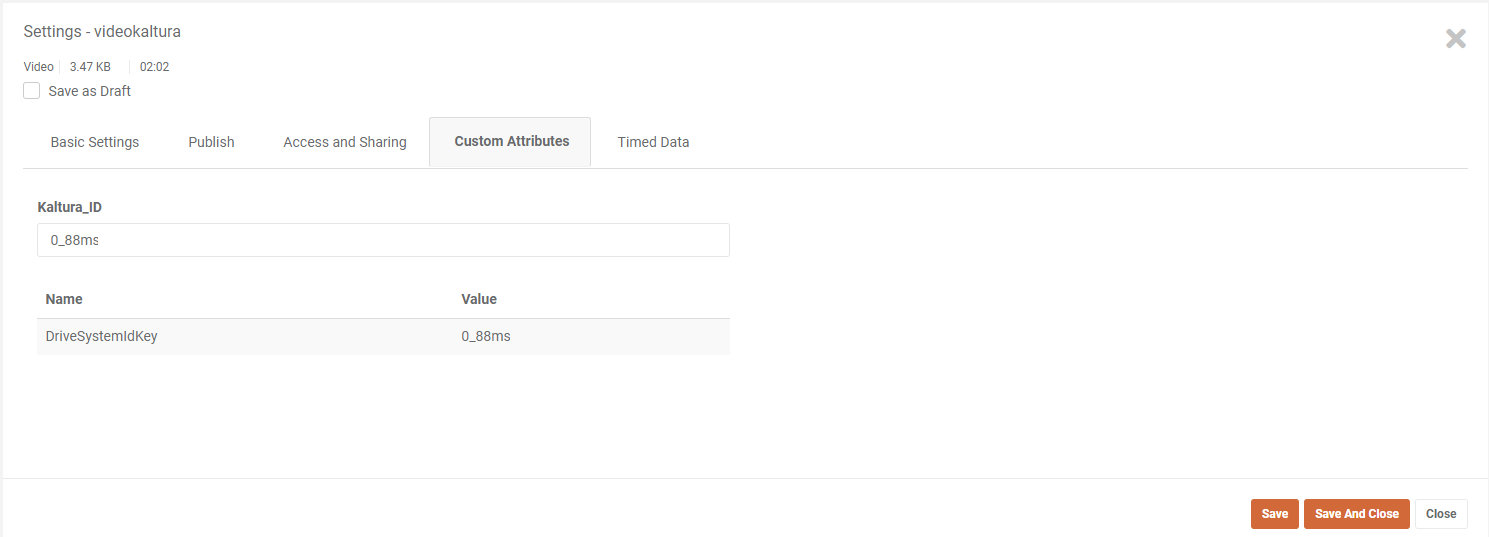
Task: Enable the Save as Draft checkbox
Action: (x=32, y=91)
